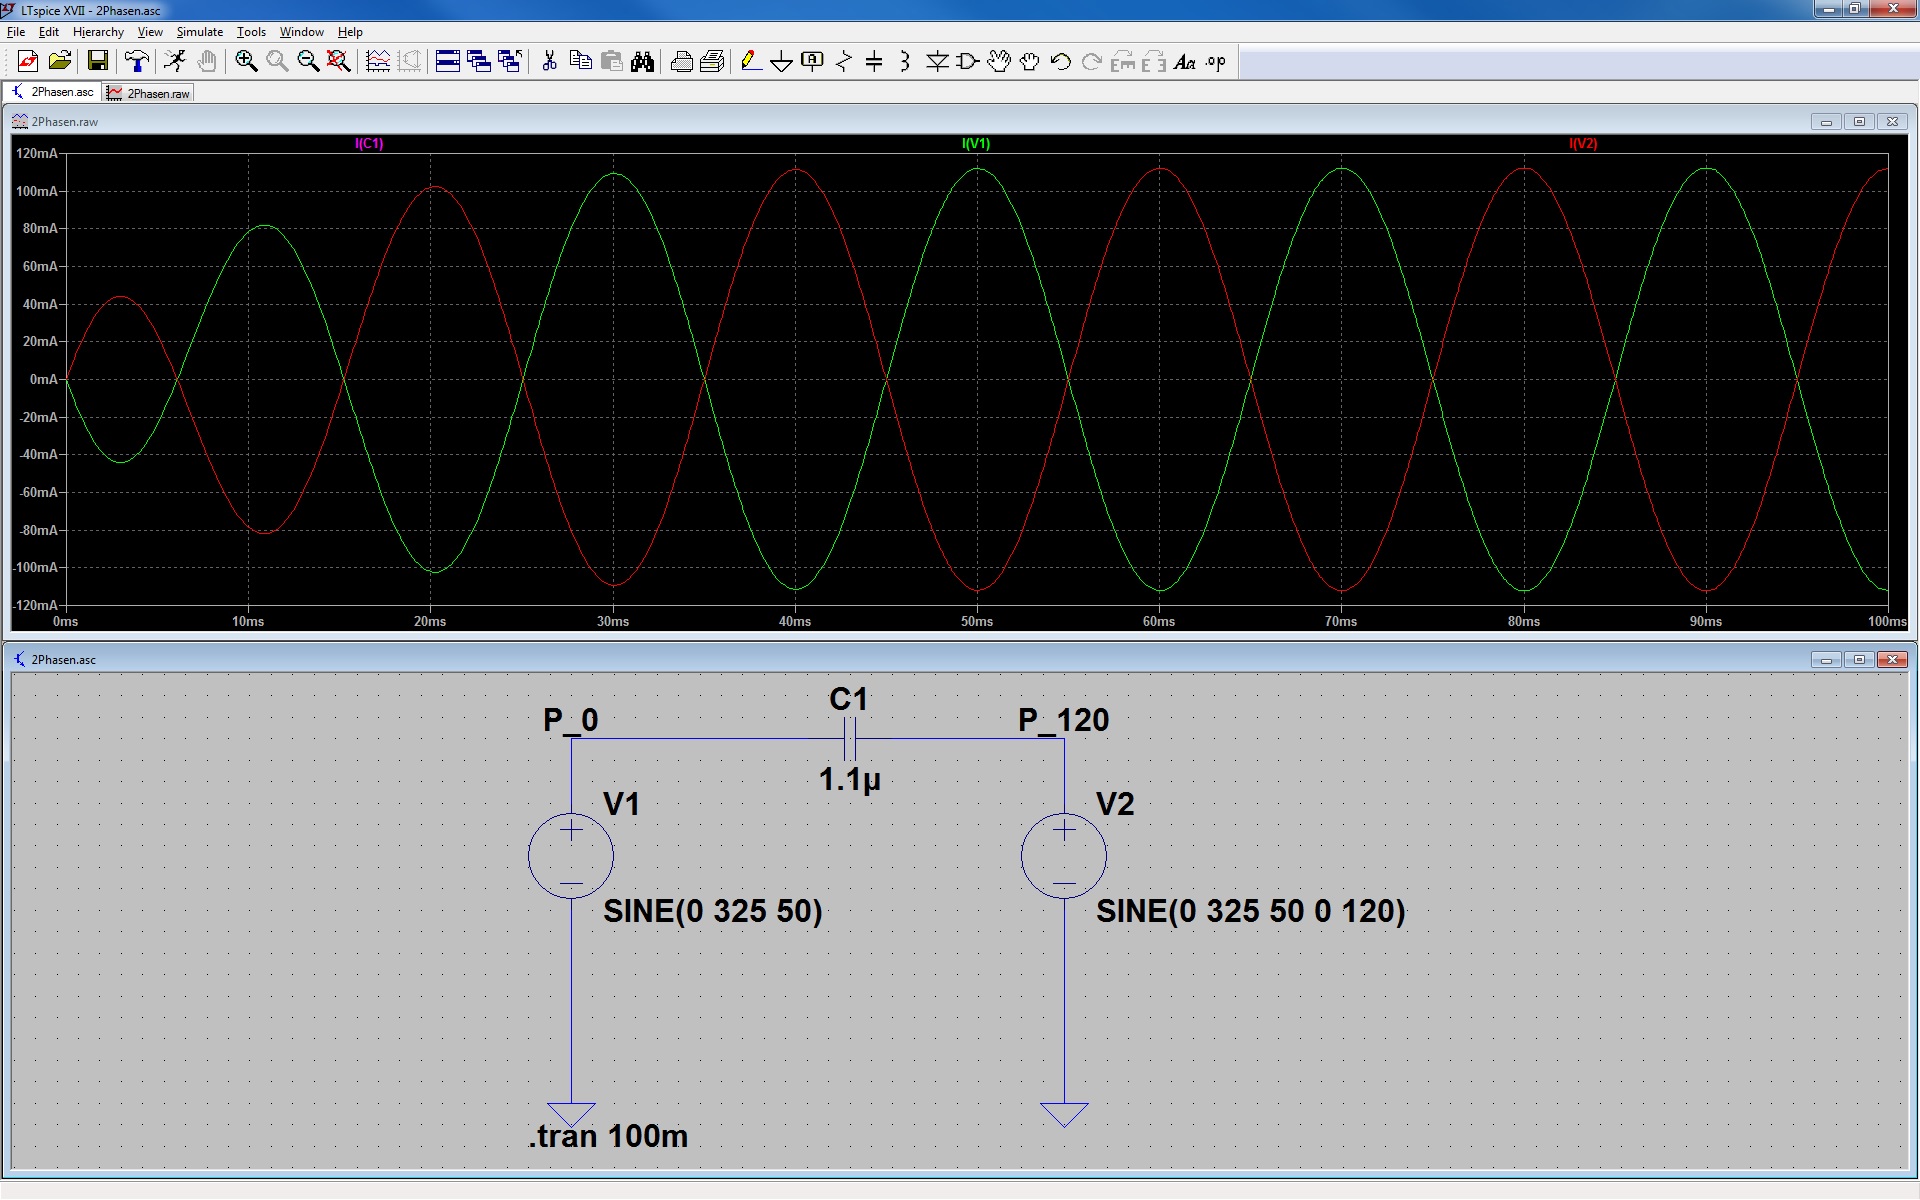The height and width of the screenshot is (1200, 1920).
Task: Click the I(V2) red trace label
Action: [x=1582, y=144]
